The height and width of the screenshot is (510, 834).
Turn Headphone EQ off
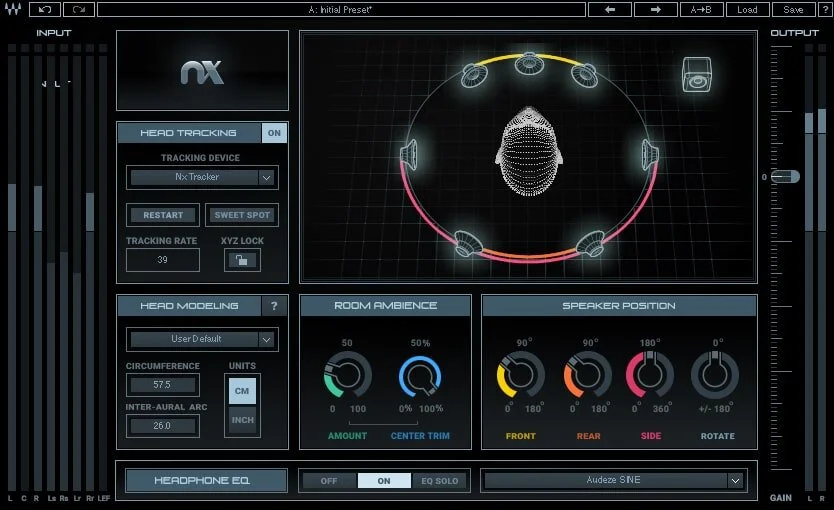coord(329,481)
